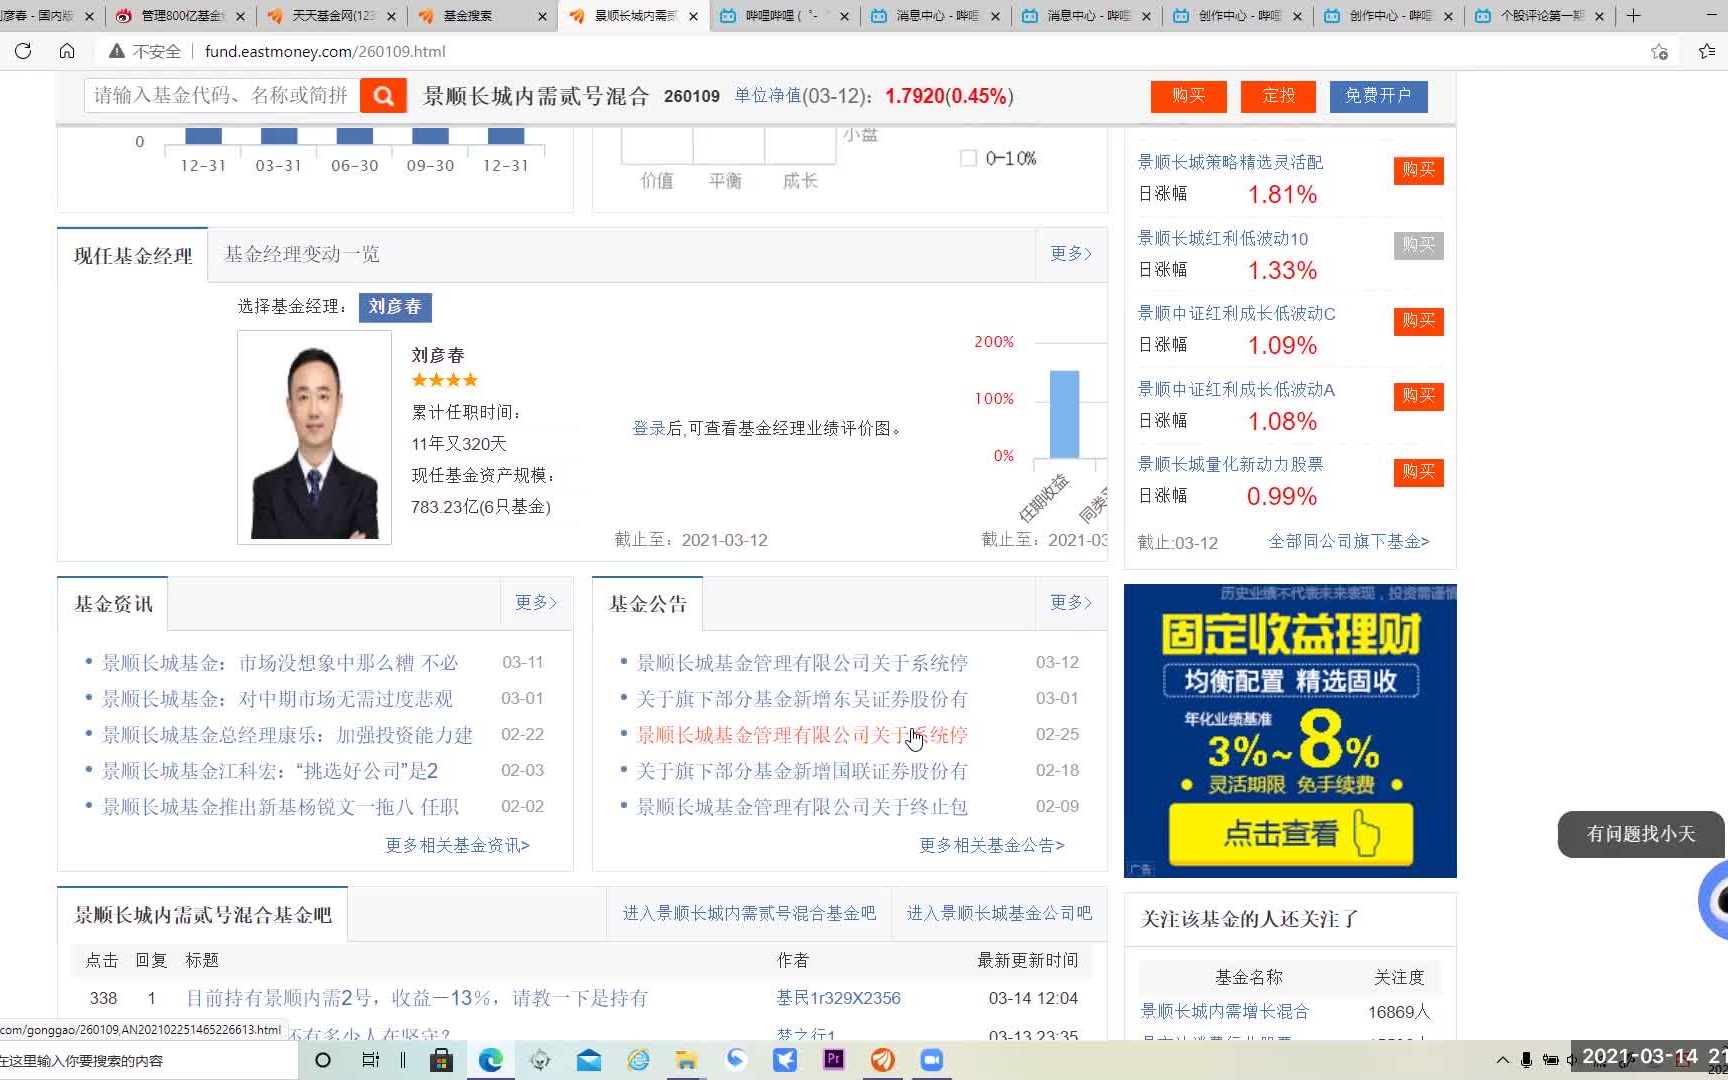The image size is (1728, 1080).
Task: Select 景顺长城内需贰号混合基金吧 tab
Action: (x=202, y=914)
